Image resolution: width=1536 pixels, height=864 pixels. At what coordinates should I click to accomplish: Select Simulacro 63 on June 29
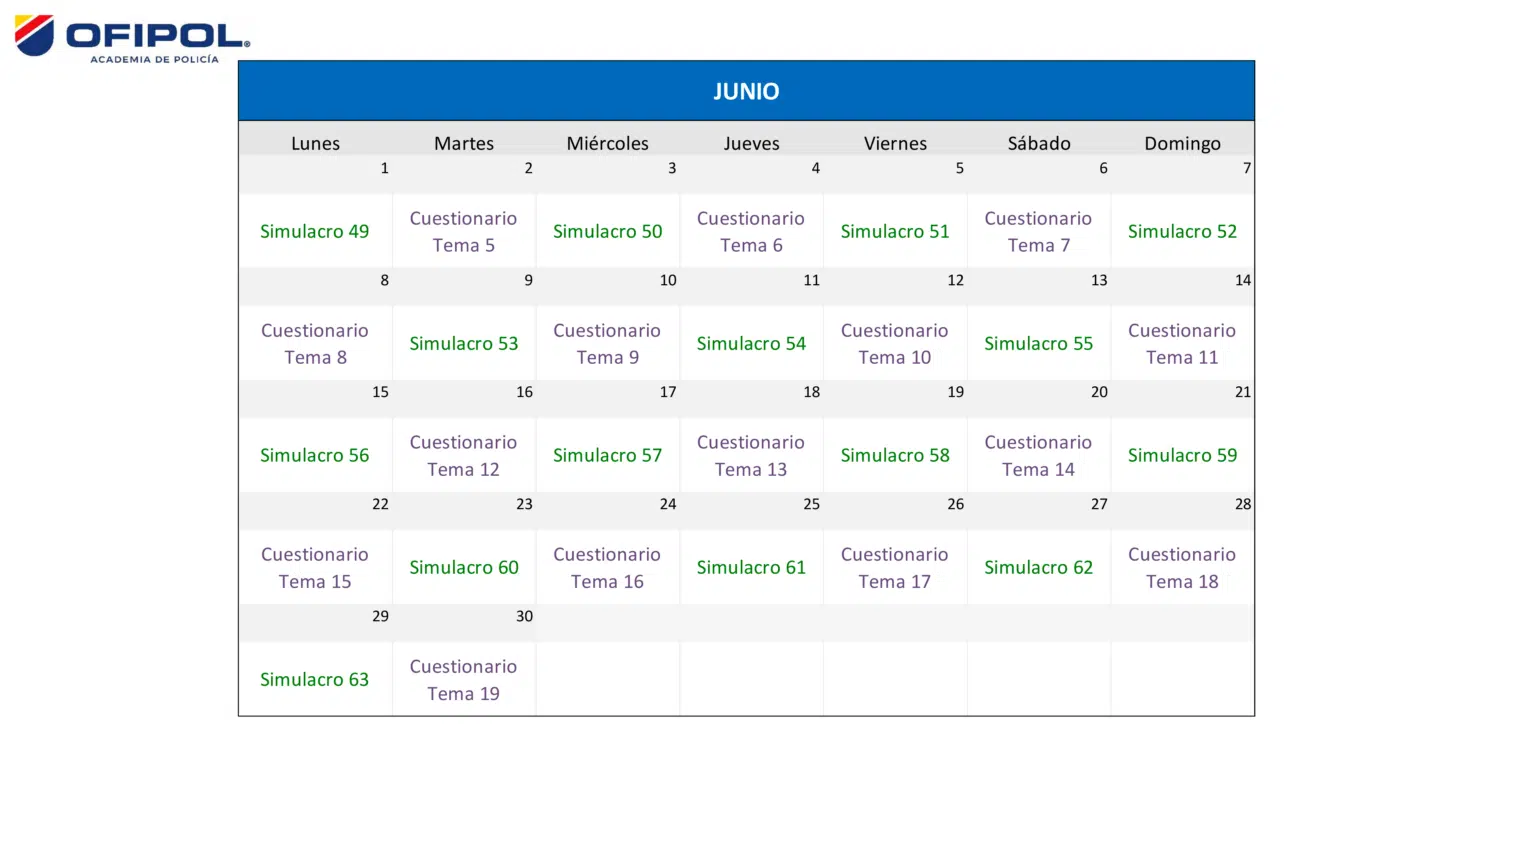315,679
